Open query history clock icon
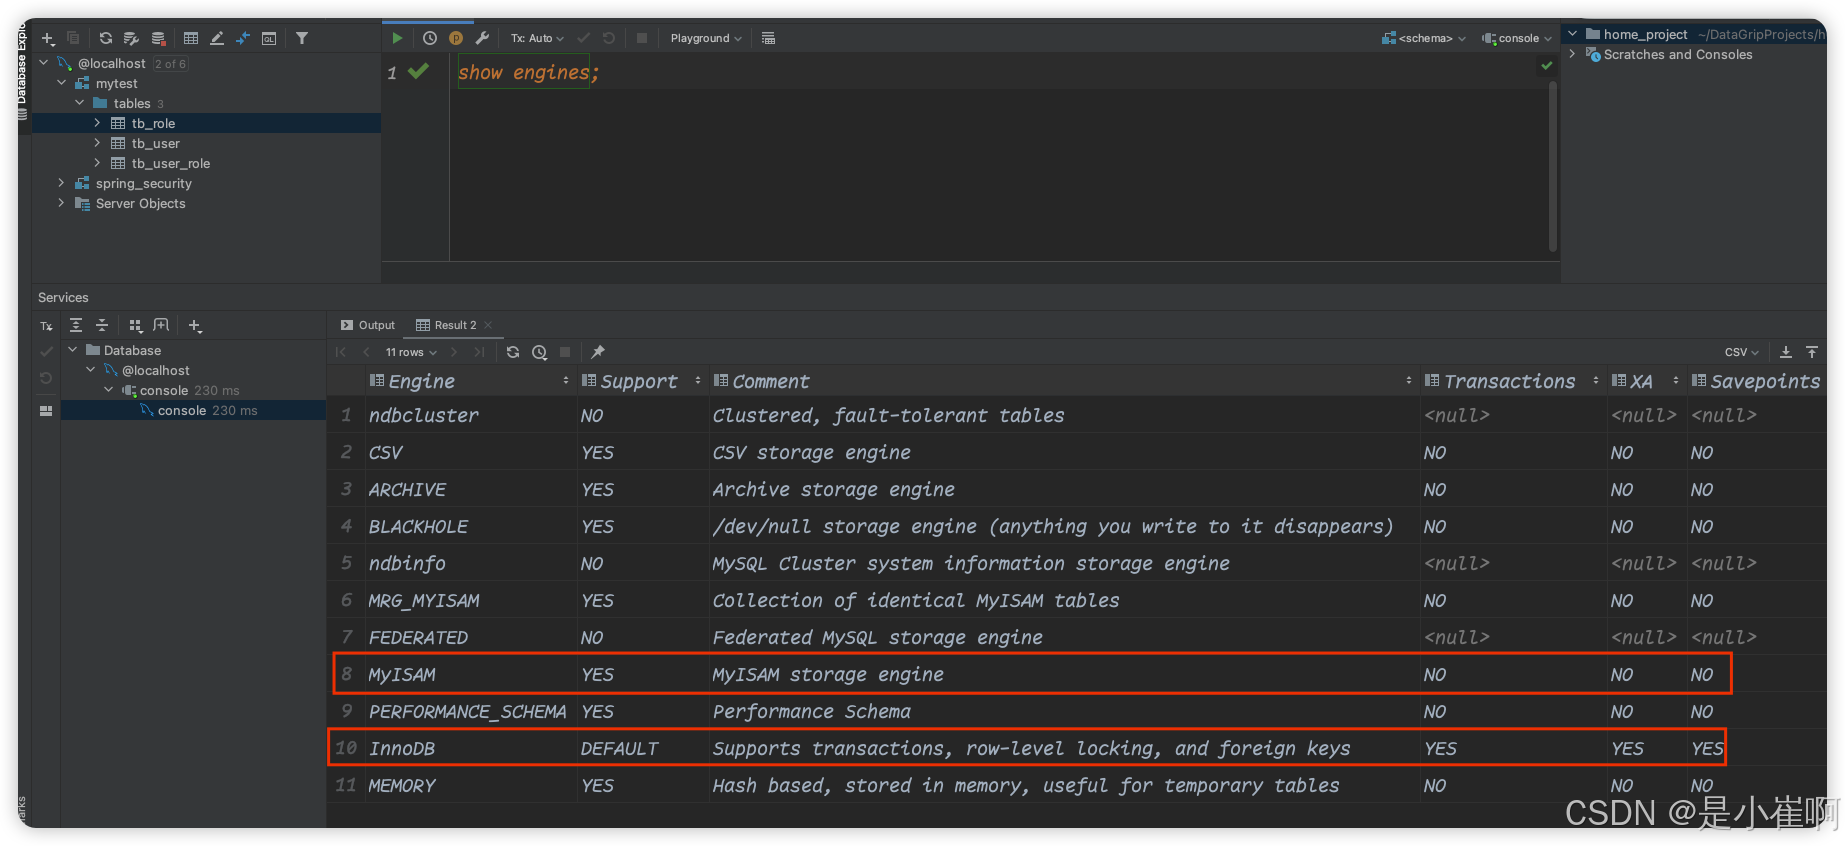This screenshot has width=1845, height=846. (x=430, y=38)
